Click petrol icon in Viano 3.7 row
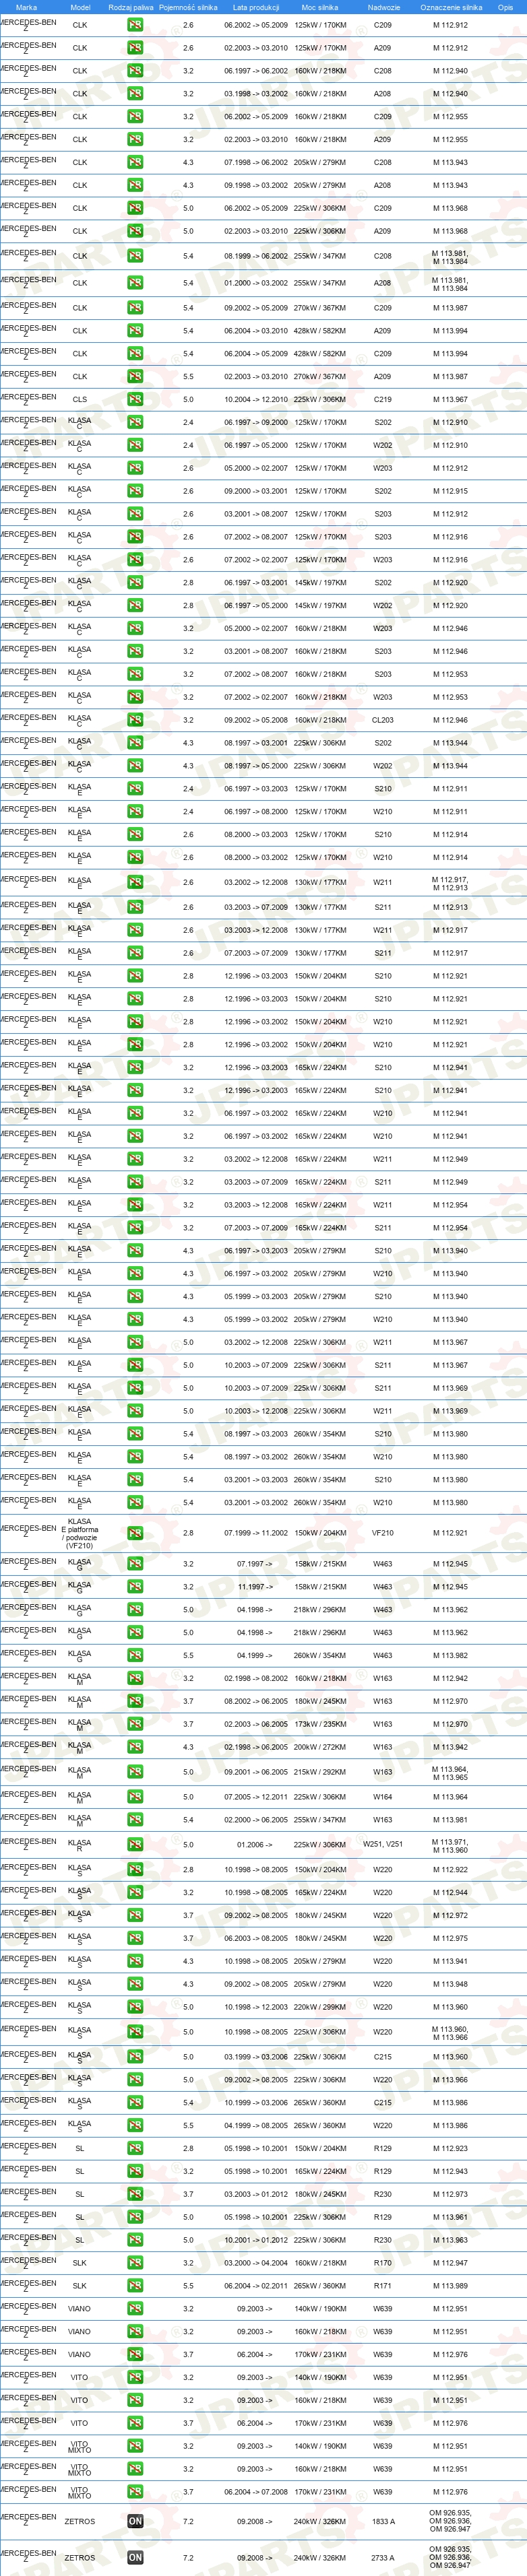Image resolution: width=527 pixels, height=2576 pixels. (135, 2354)
